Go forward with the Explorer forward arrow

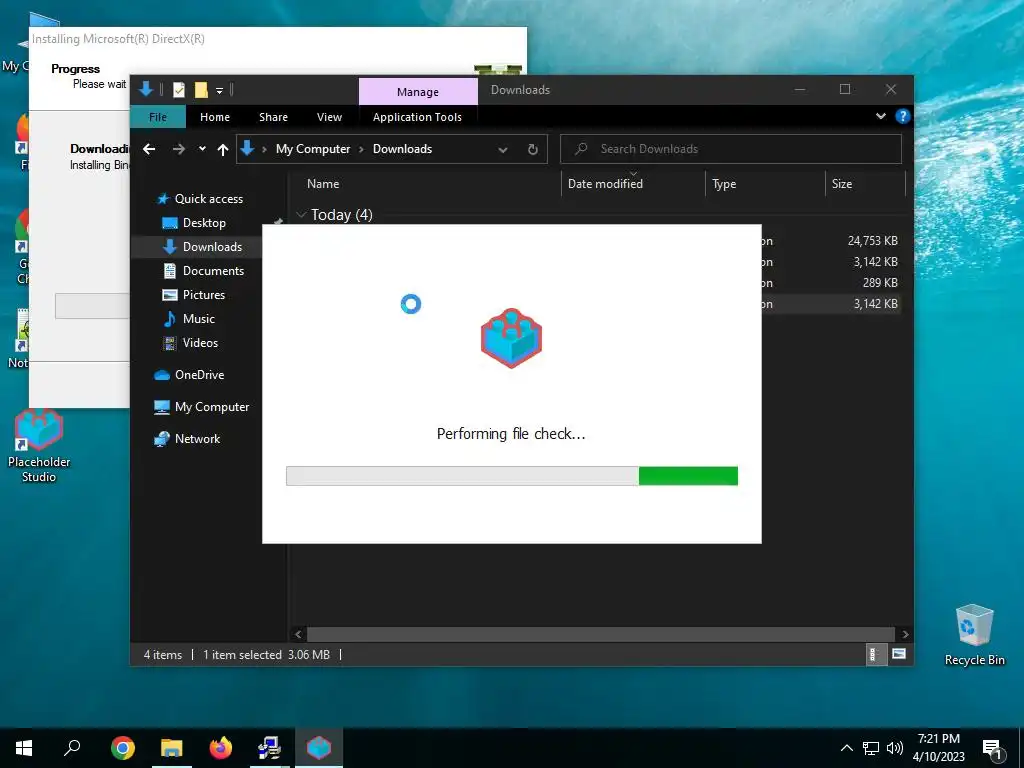(x=178, y=149)
